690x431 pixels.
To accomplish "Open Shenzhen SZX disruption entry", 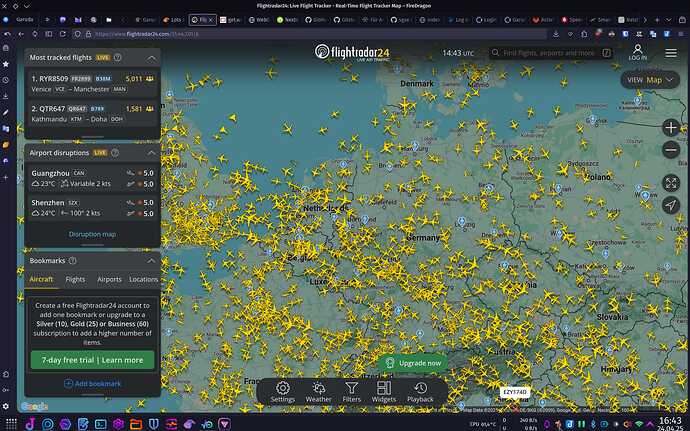I will 92,208.
